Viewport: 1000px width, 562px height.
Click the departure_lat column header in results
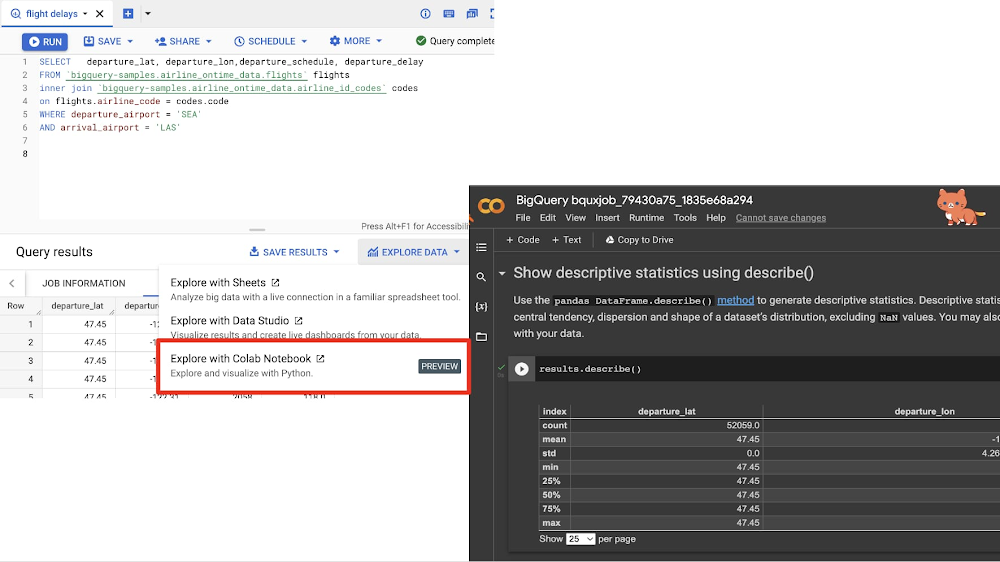pos(77,306)
